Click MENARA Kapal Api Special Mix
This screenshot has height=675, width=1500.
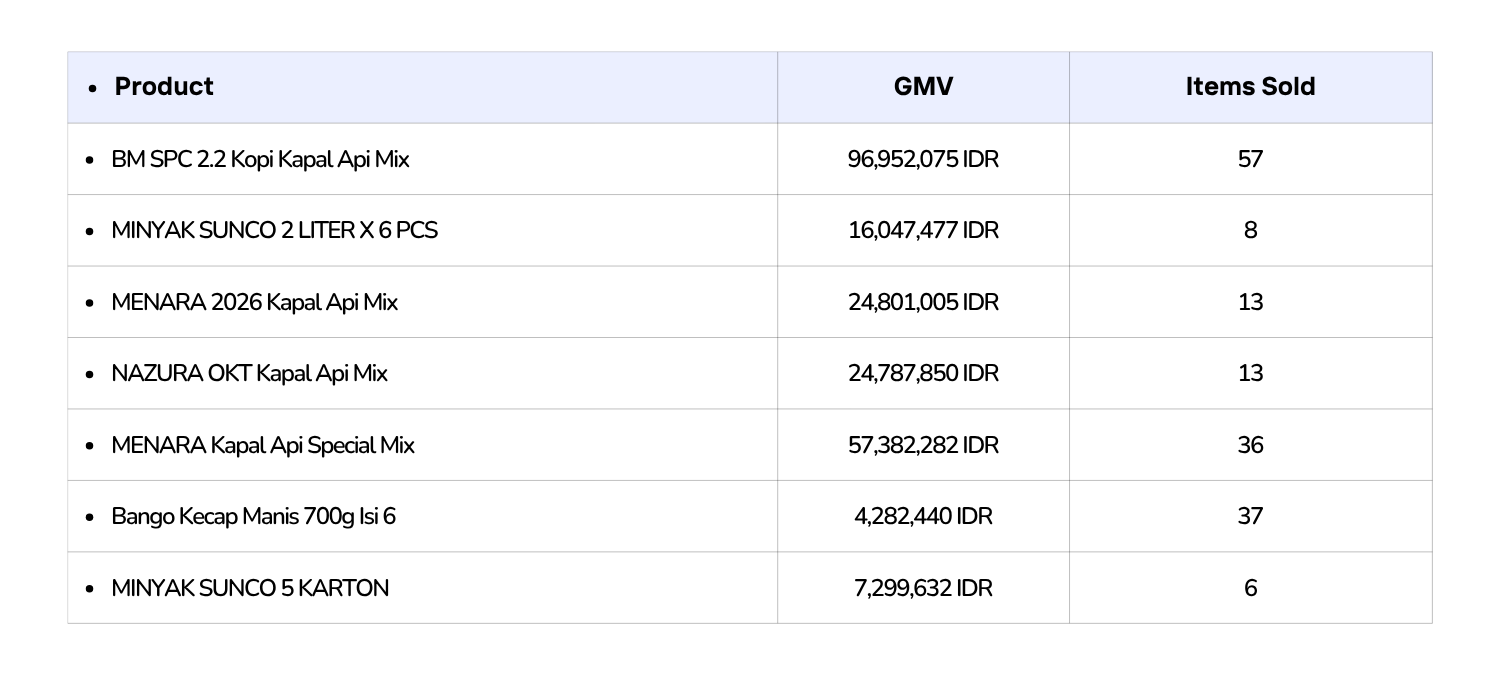click(x=263, y=445)
